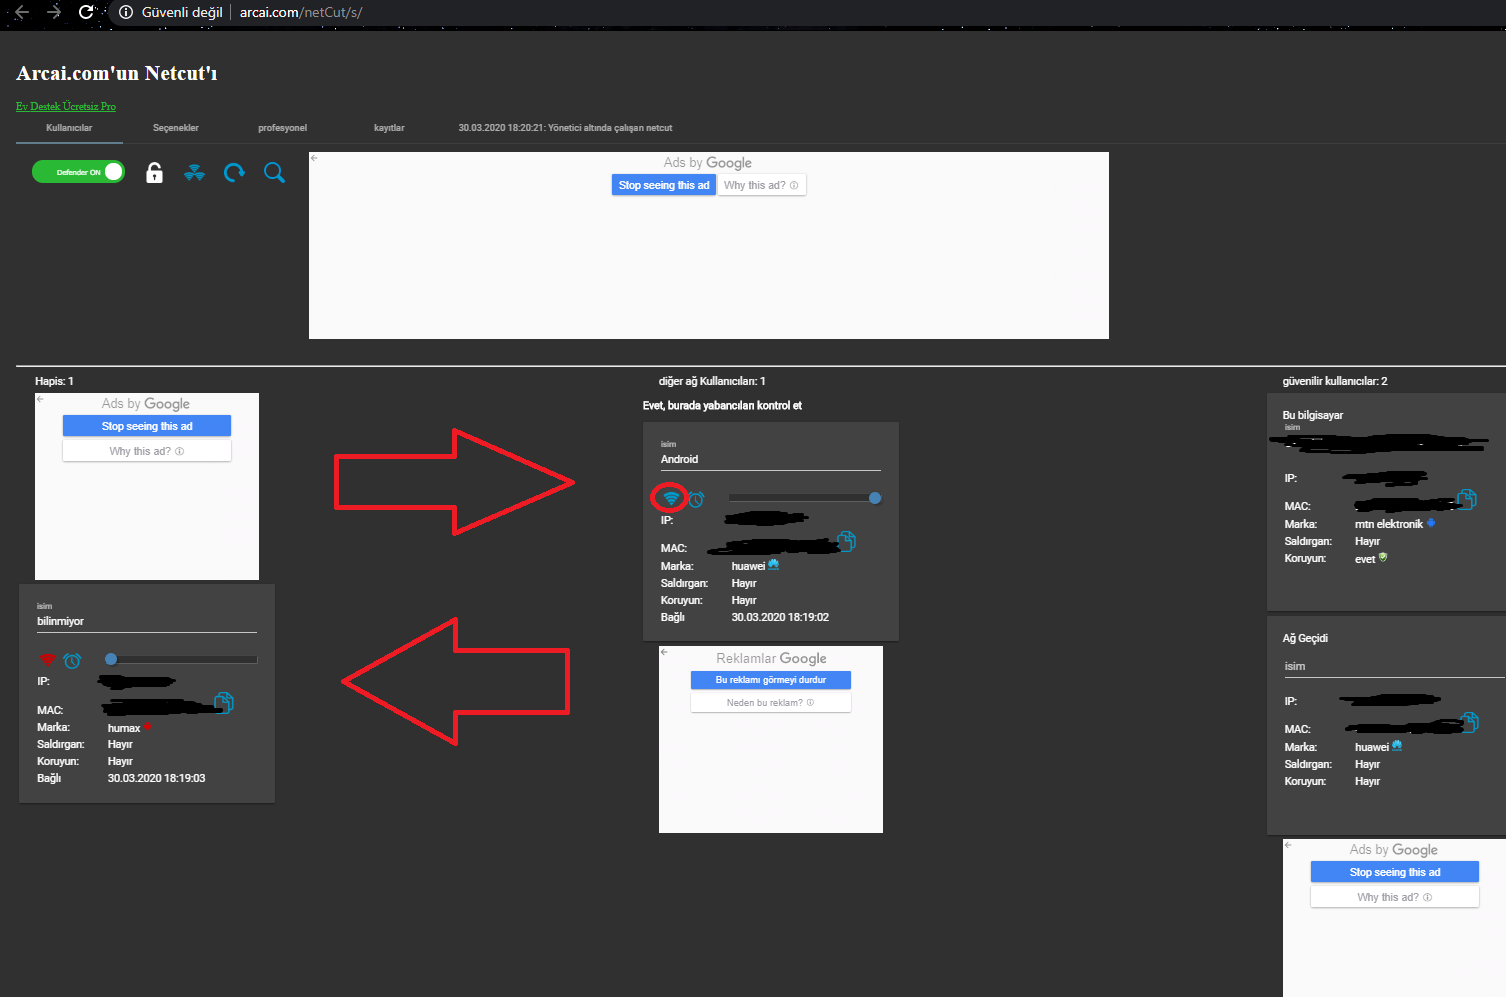This screenshot has height=1000, width=1506.
Task: Click the 'Ağ Geçidi' card title
Action: pyautogui.click(x=1305, y=638)
